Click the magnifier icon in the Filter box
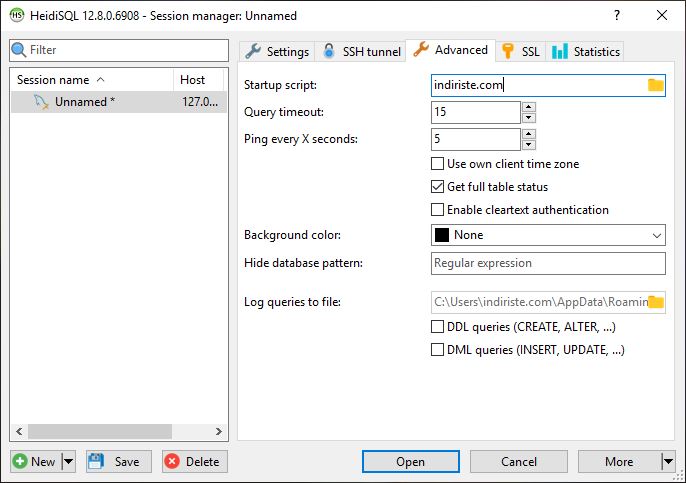The image size is (686, 483). pos(18,50)
